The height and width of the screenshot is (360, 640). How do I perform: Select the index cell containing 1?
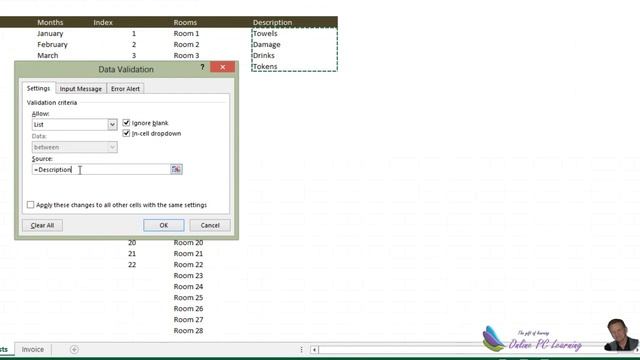pos(134,33)
